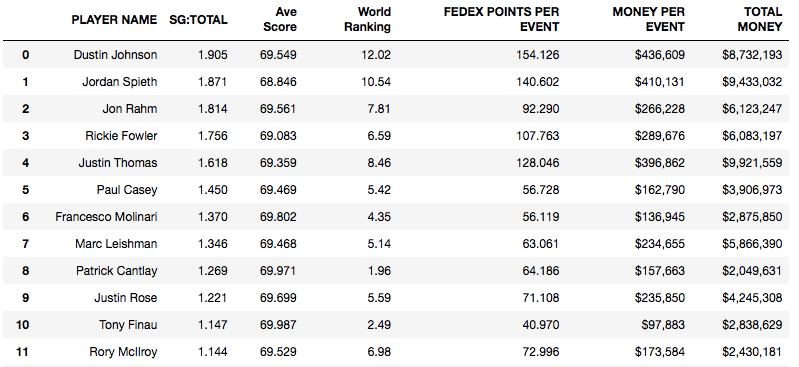This screenshot has width=799, height=367.
Task: Select the Ave Score column header
Action: pyautogui.click(x=280, y=19)
